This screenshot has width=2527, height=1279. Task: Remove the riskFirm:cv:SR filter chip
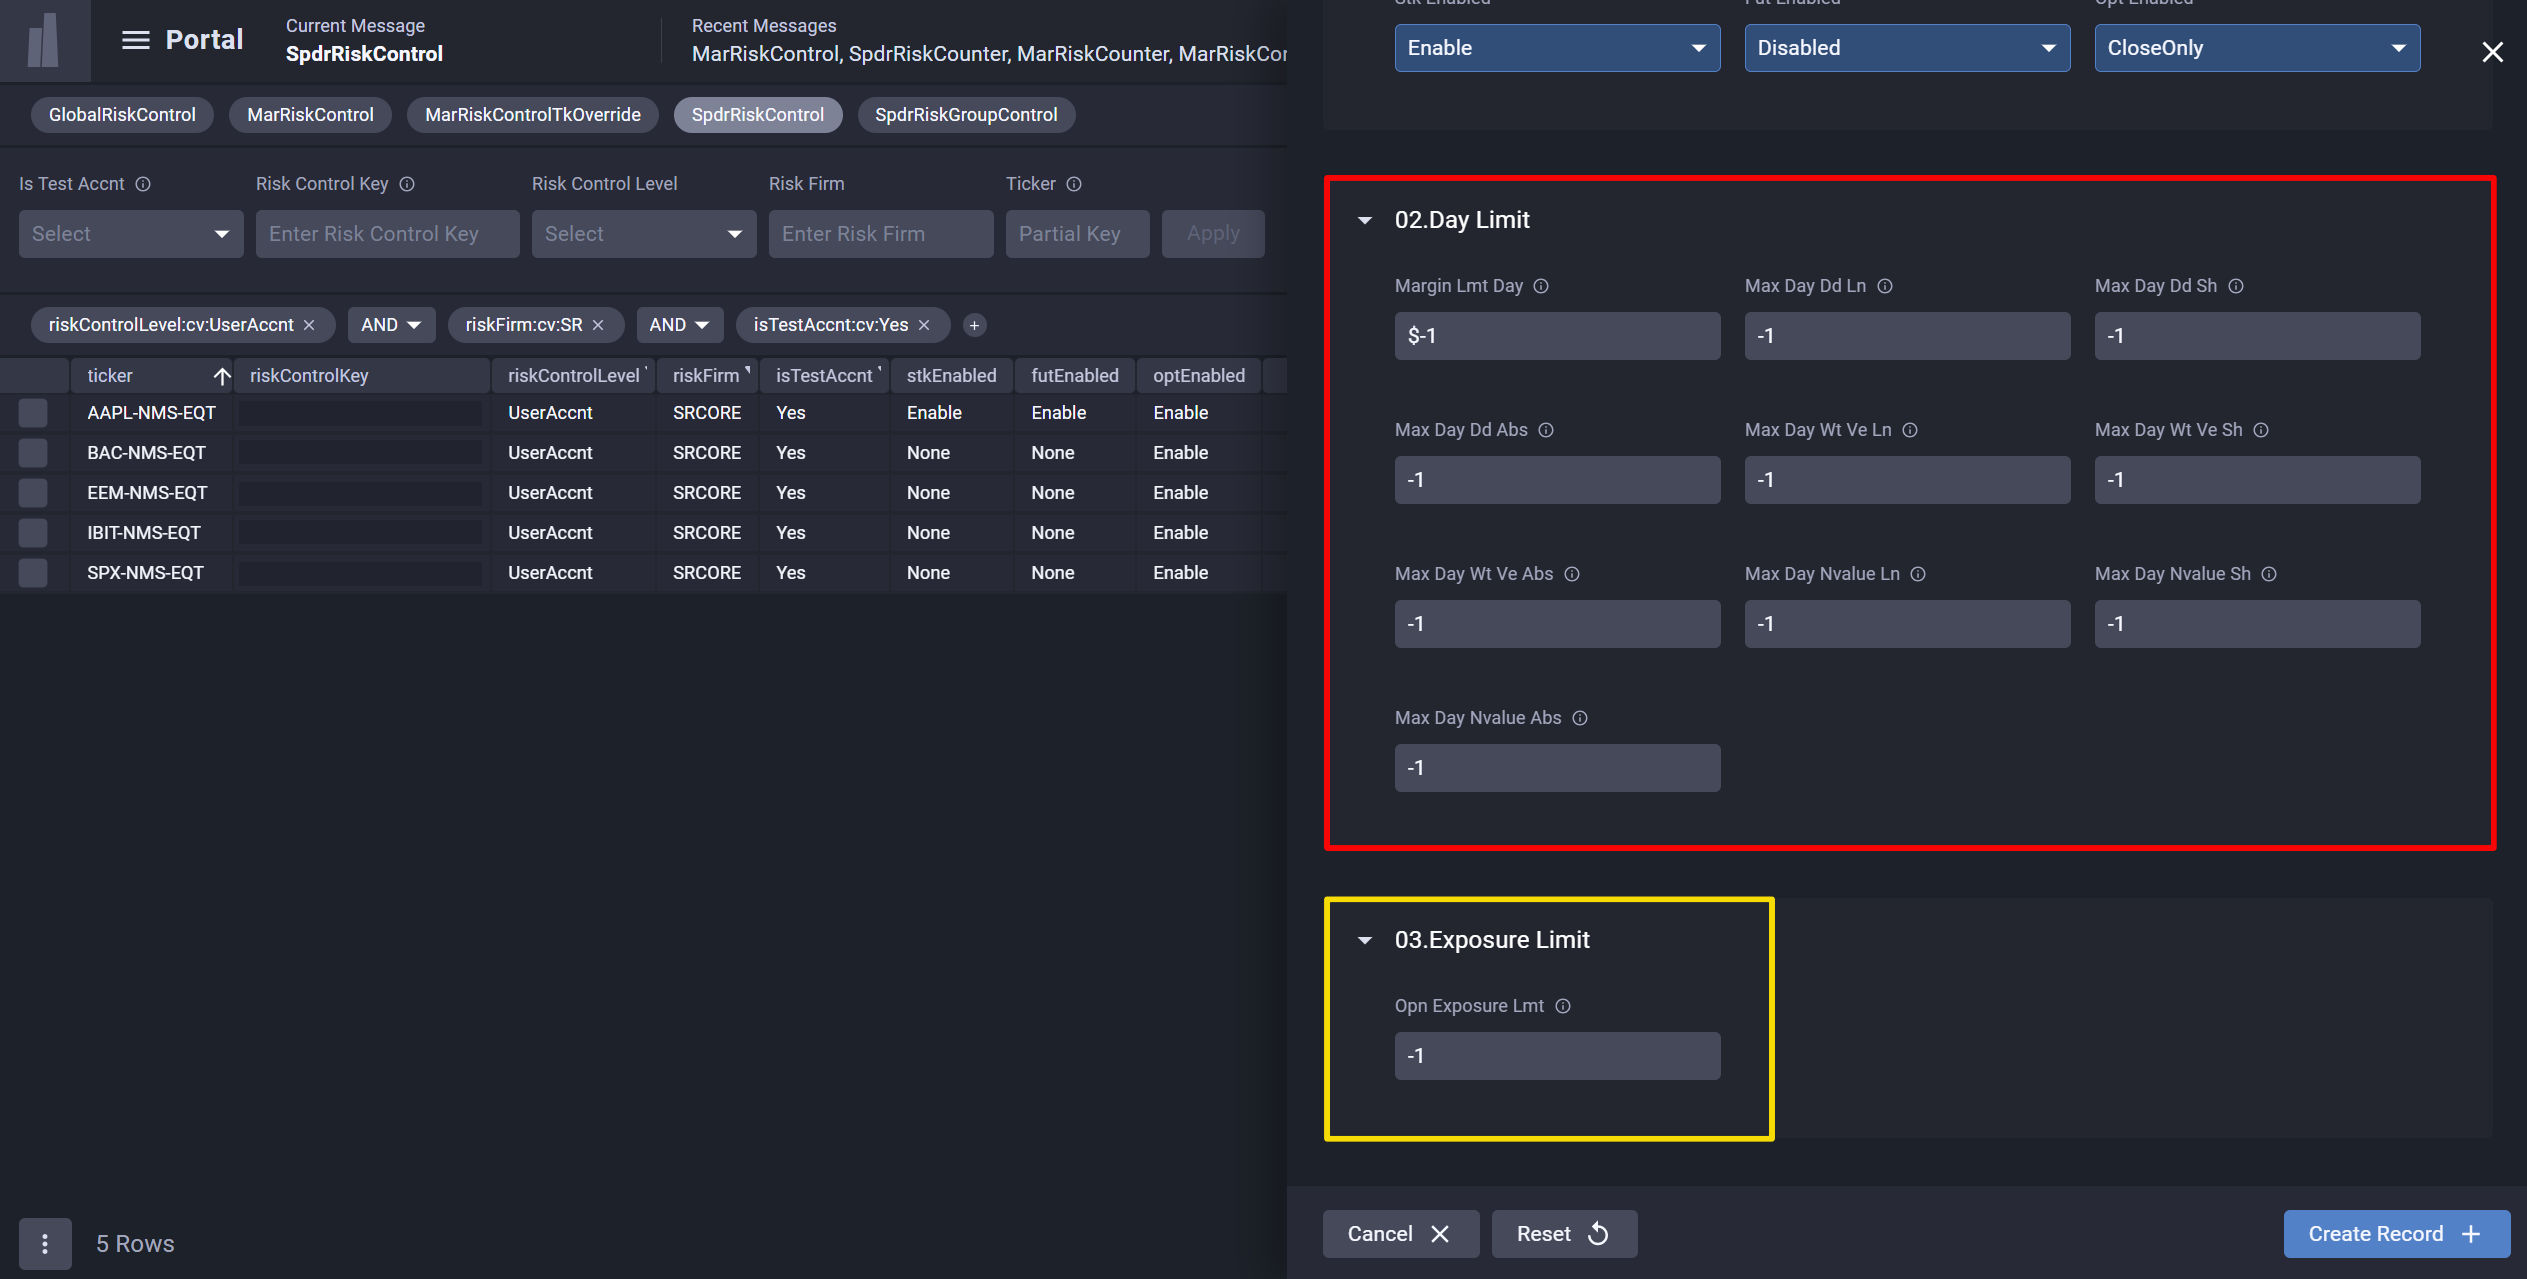(598, 325)
